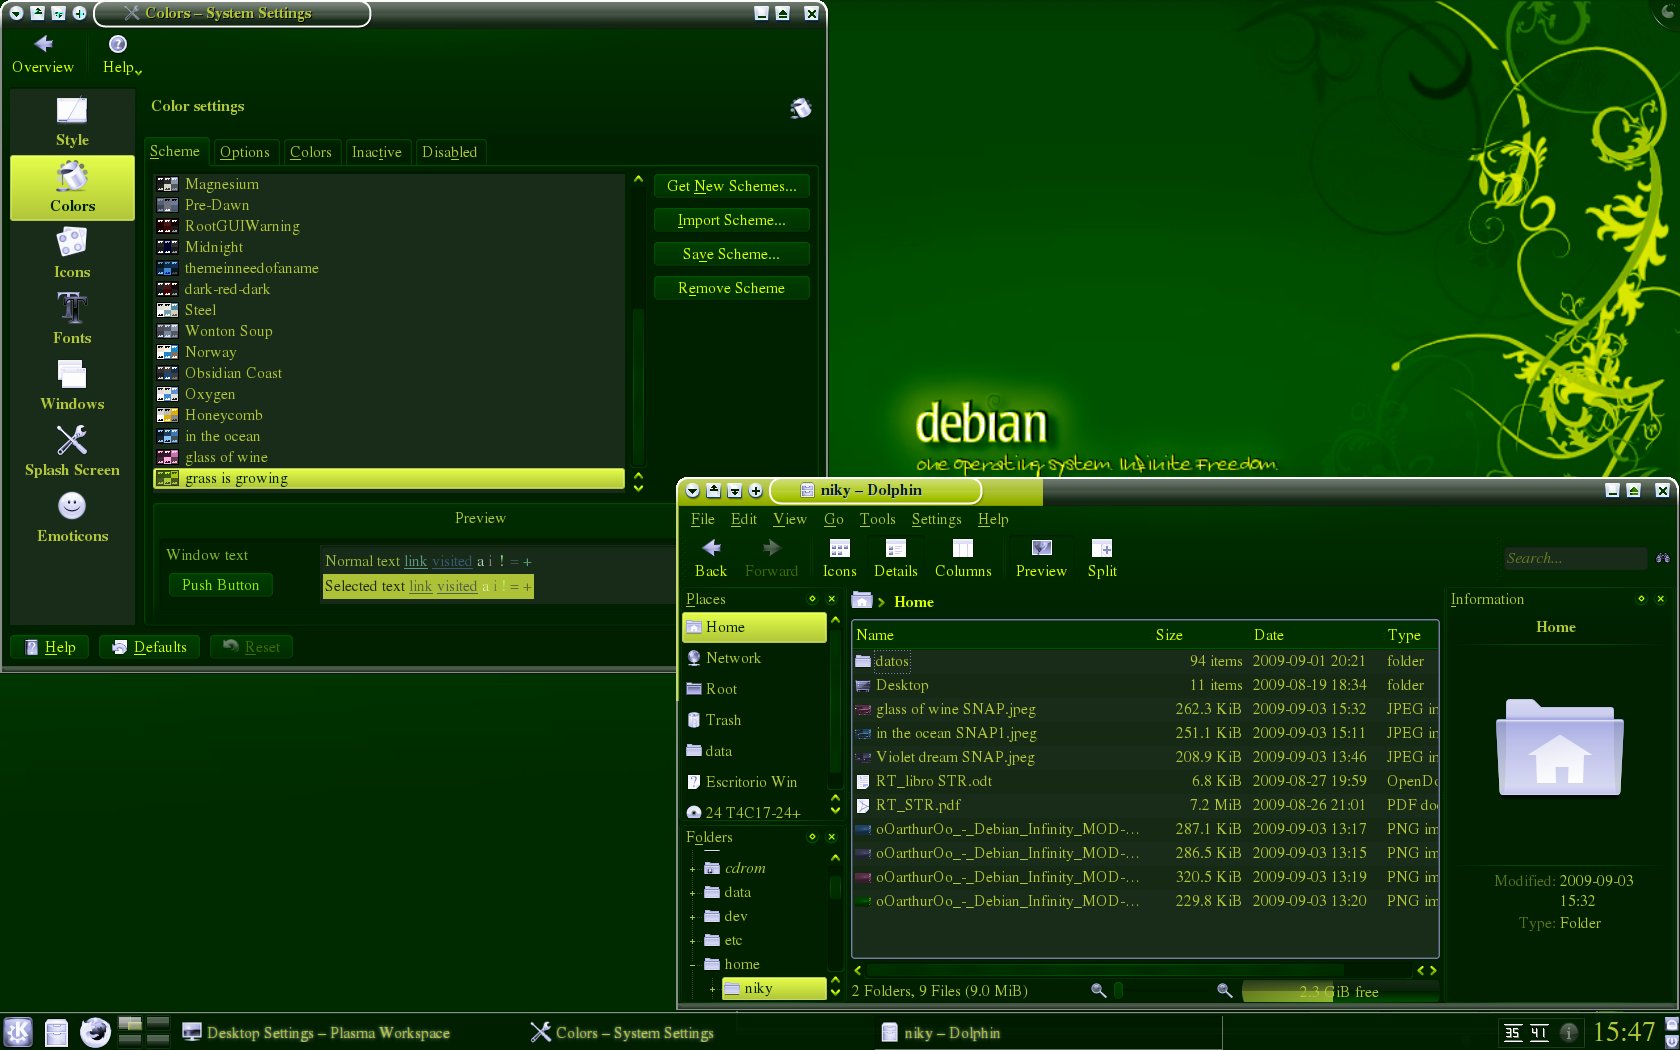The image size is (1680, 1050).
Task: Click the Back arrow in Dolphin
Action: [x=711, y=558]
